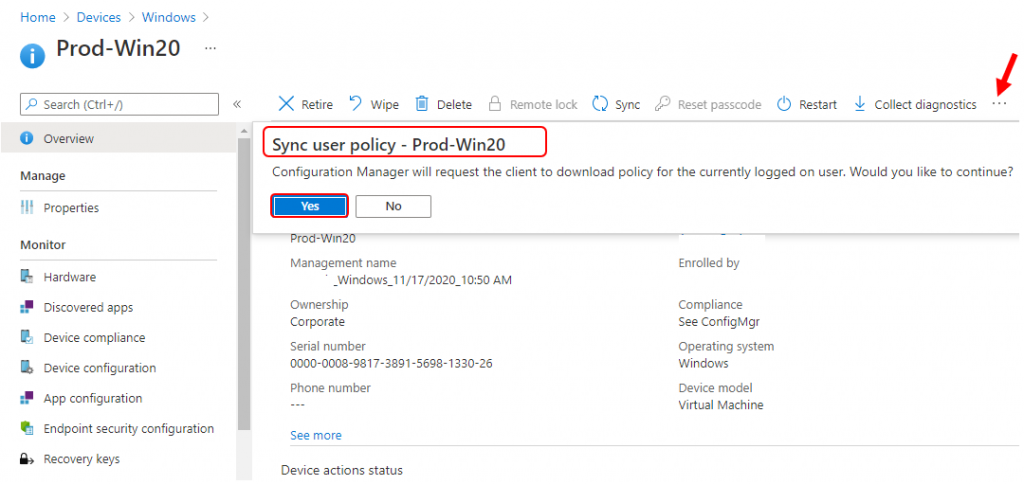
Task: Click the App configuration icon
Action: (27, 398)
